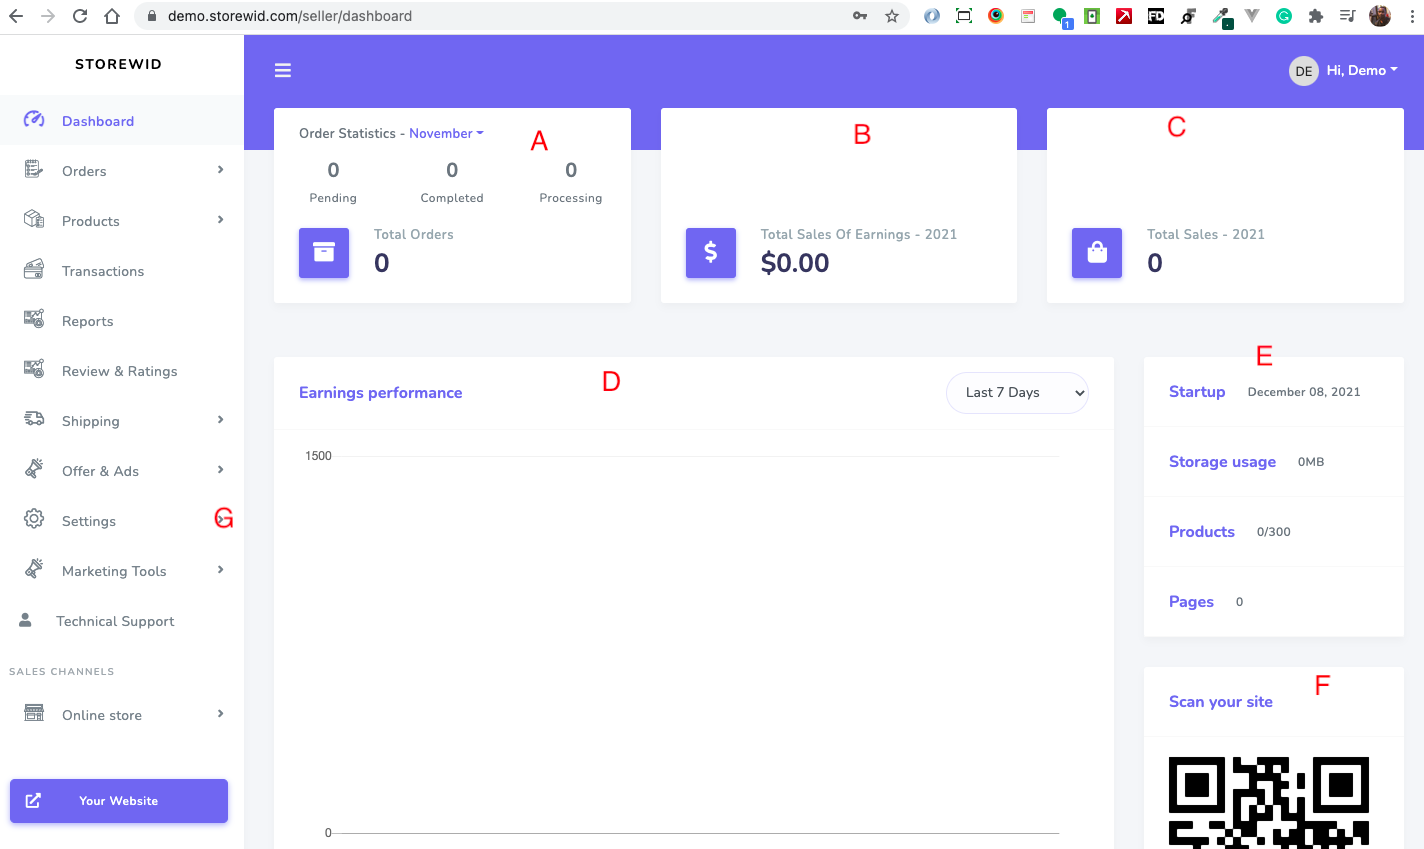1424x849 pixels.
Task: Click the browser reload icon
Action: [80, 16]
